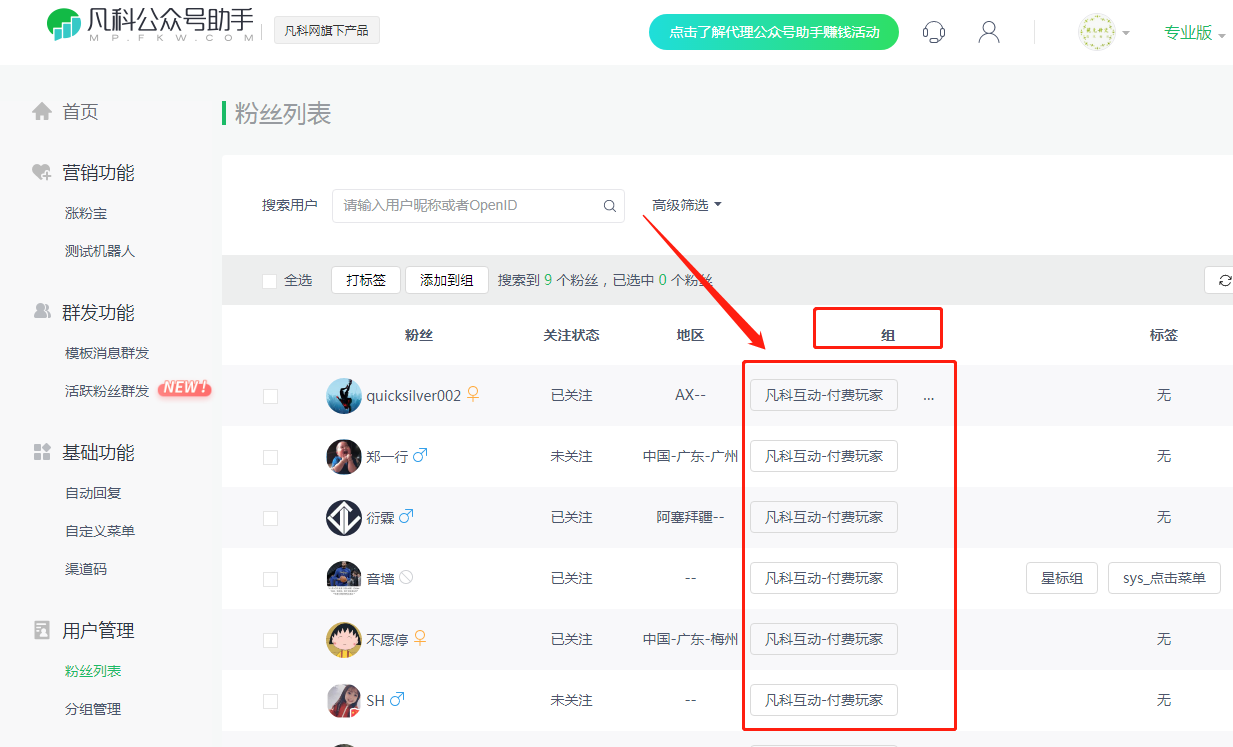
Task: Click the search magnifier icon
Action: point(609,206)
